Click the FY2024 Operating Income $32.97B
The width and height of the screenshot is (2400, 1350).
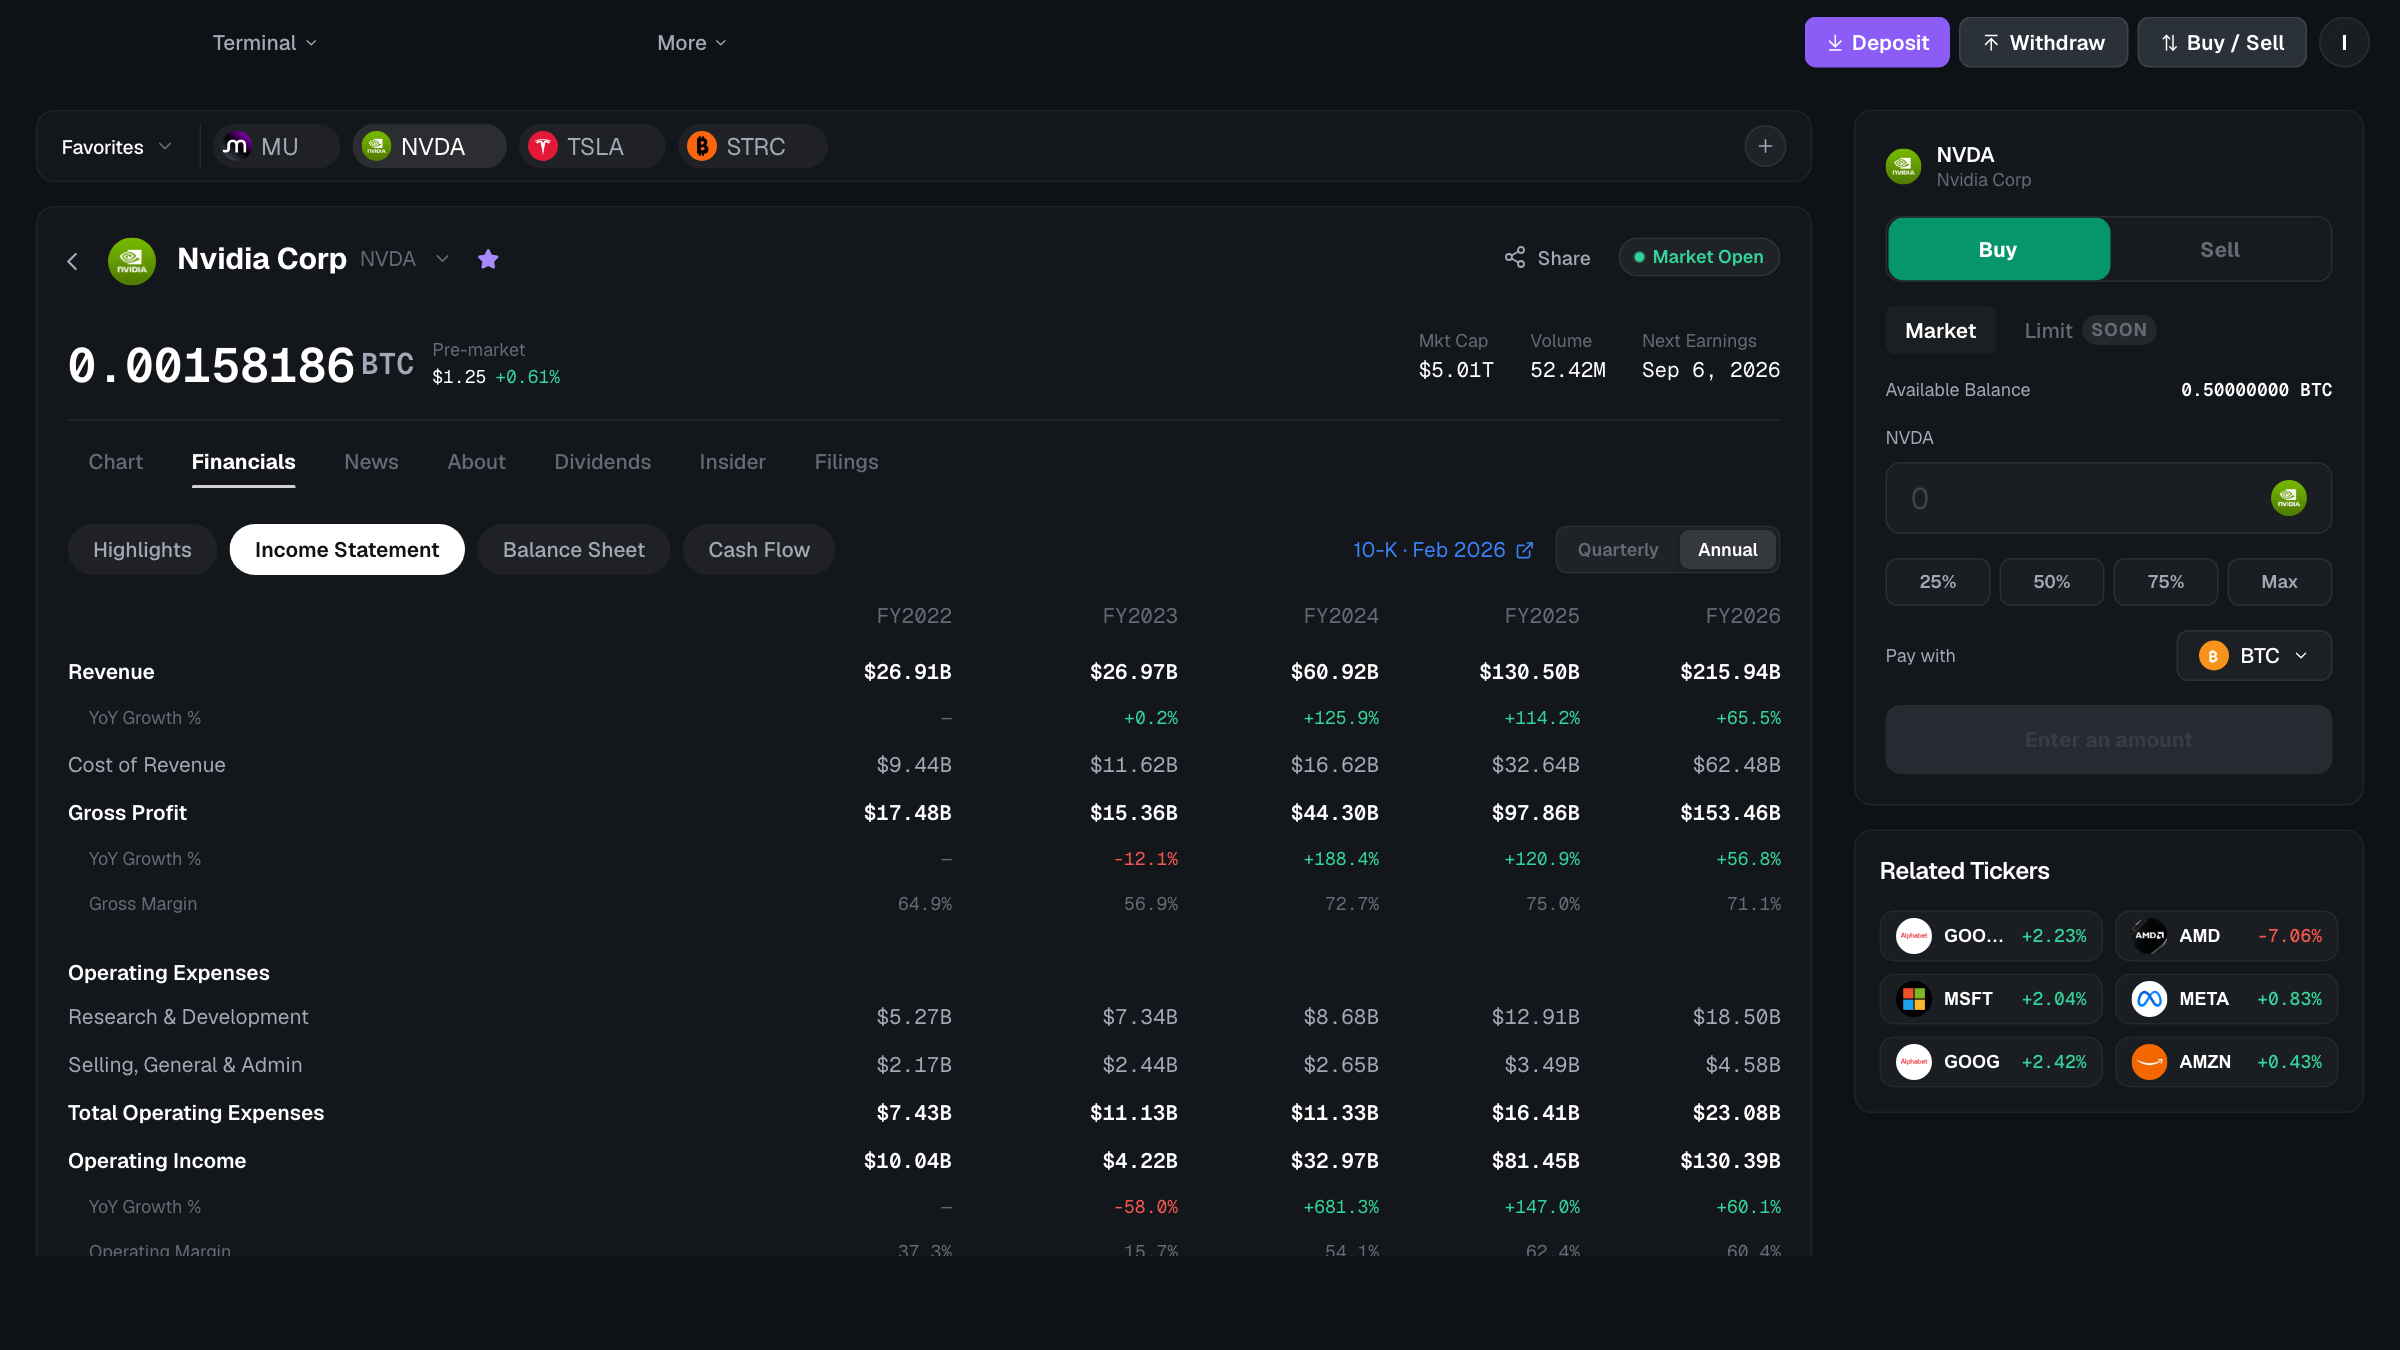[x=1334, y=1161]
